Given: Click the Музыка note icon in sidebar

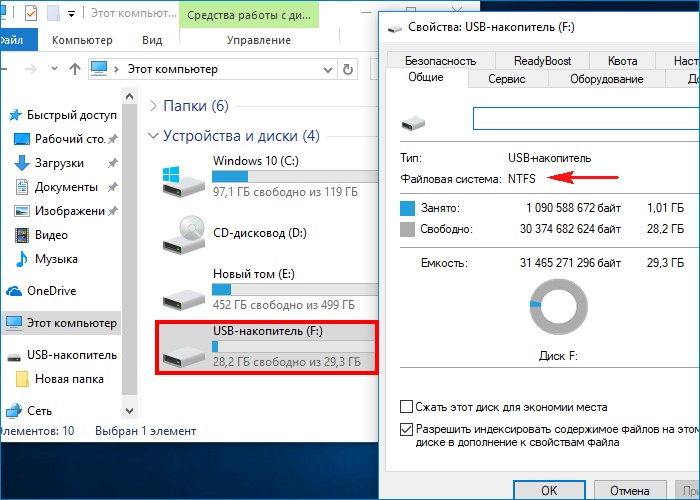Looking at the screenshot, I should [21, 259].
